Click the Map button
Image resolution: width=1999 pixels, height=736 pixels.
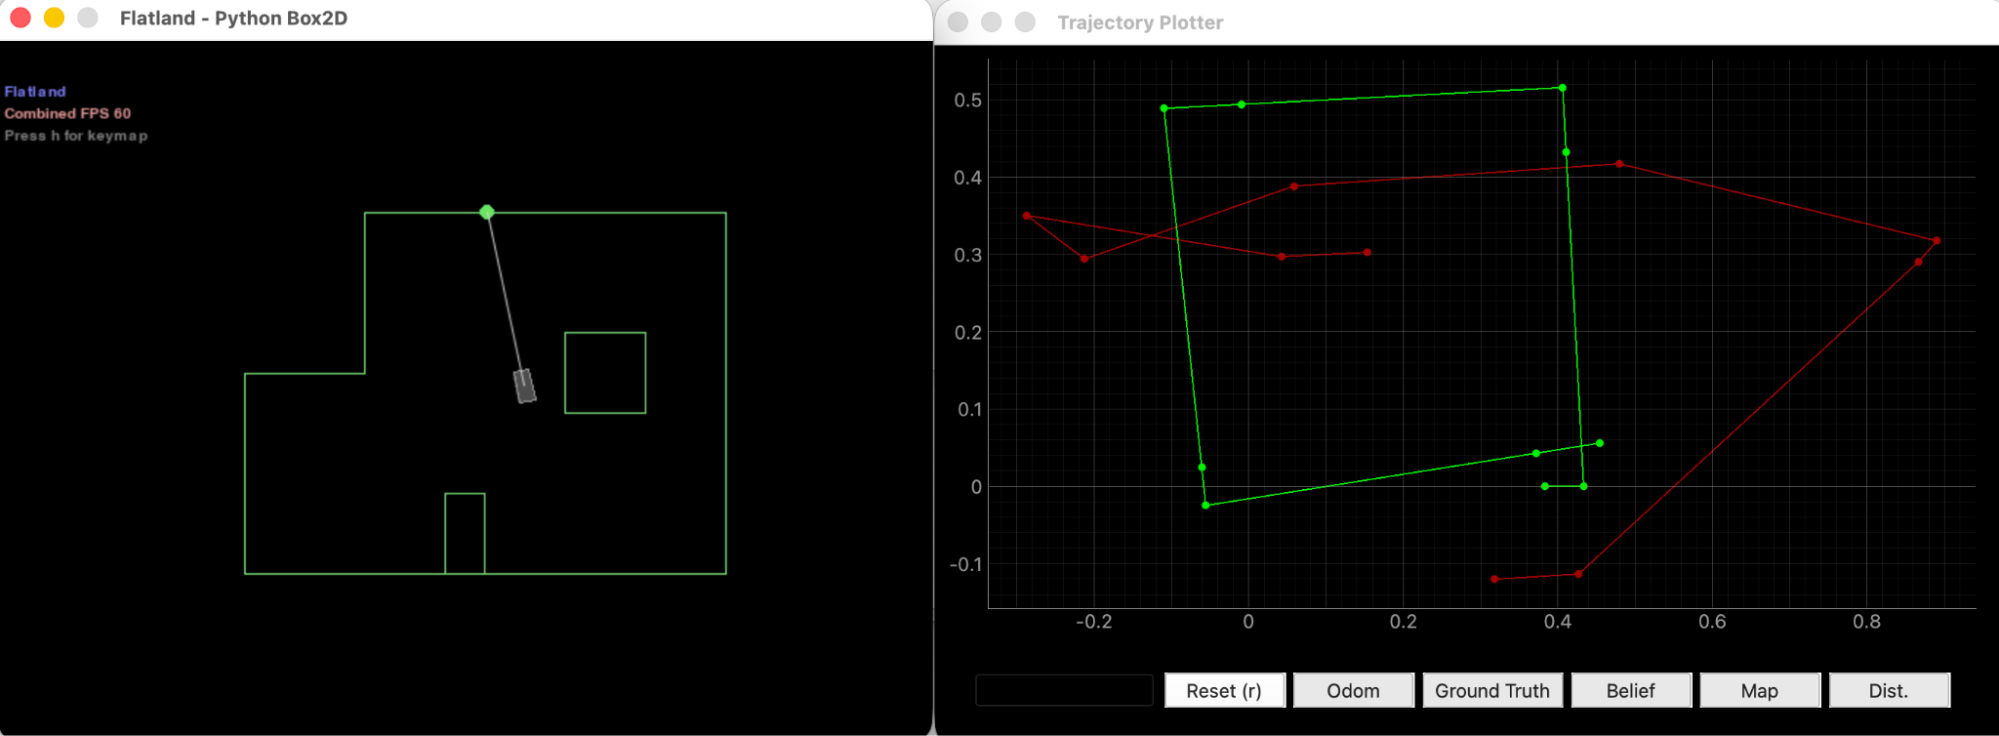tap(1759, 690)
